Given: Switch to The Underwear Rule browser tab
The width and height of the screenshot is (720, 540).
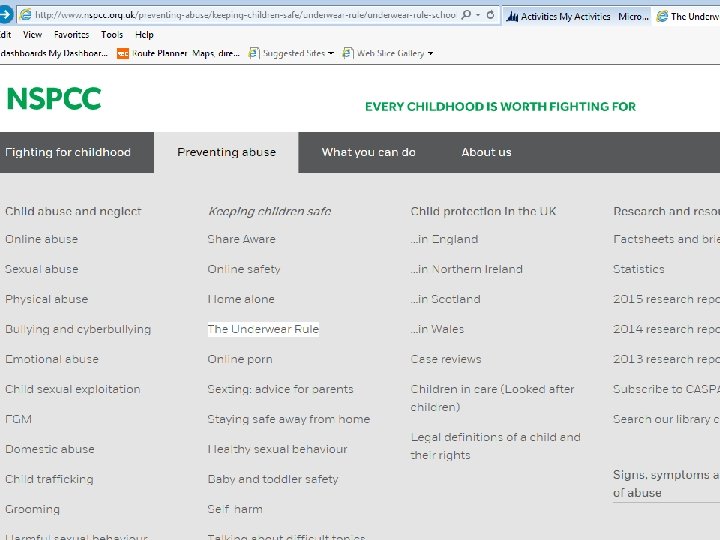Looking at the screenshot, I should coord(687,17).
